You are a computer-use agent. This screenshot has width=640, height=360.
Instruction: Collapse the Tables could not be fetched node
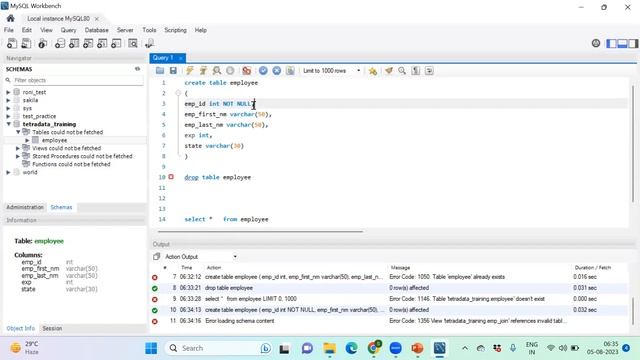[x=18, y=132]
